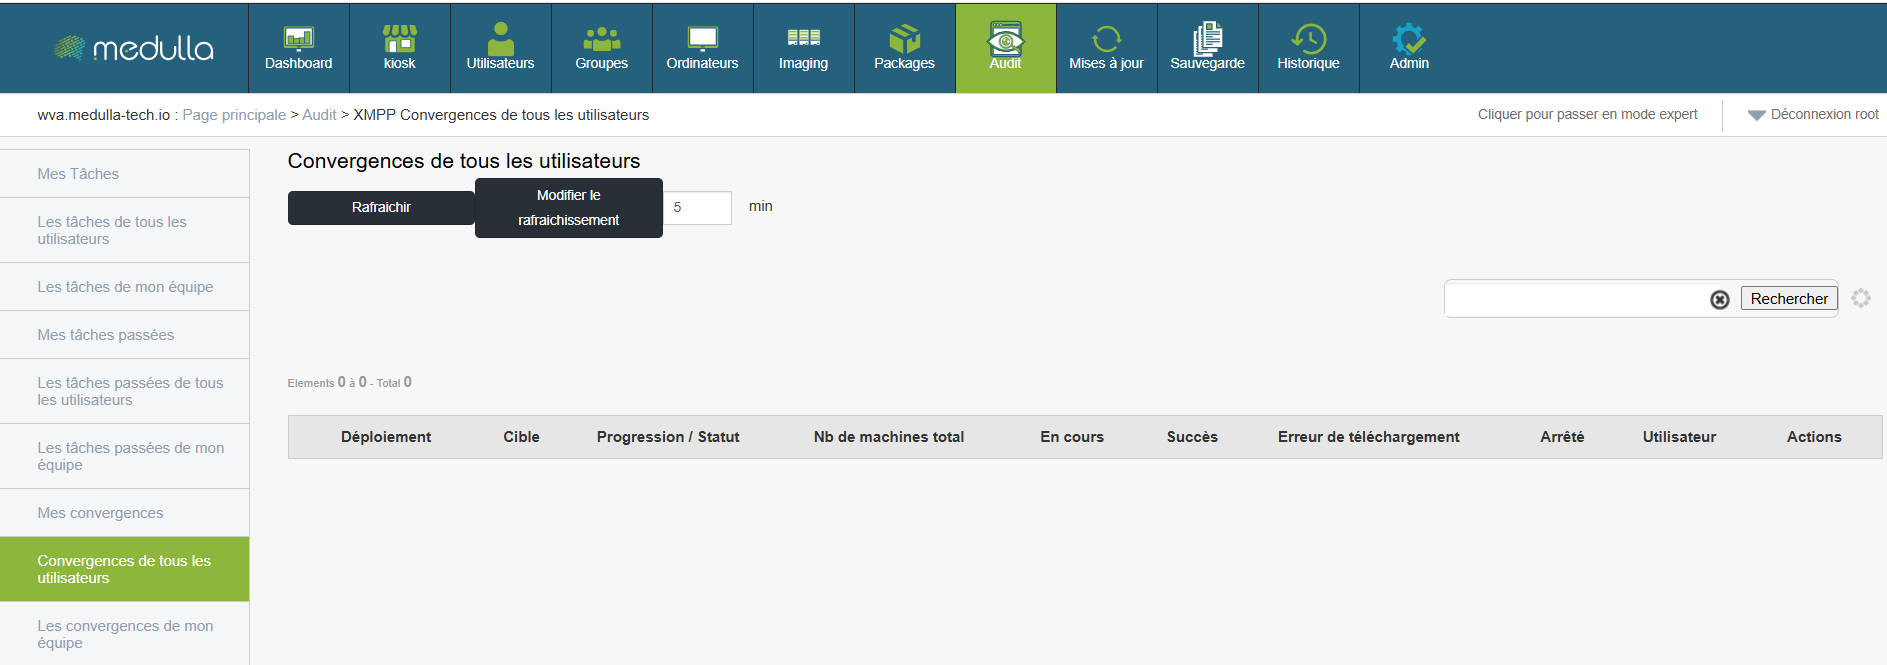Select Mes Tâches in the sidebar
The width and height of the screenshot is (1887, 665).
78,174
